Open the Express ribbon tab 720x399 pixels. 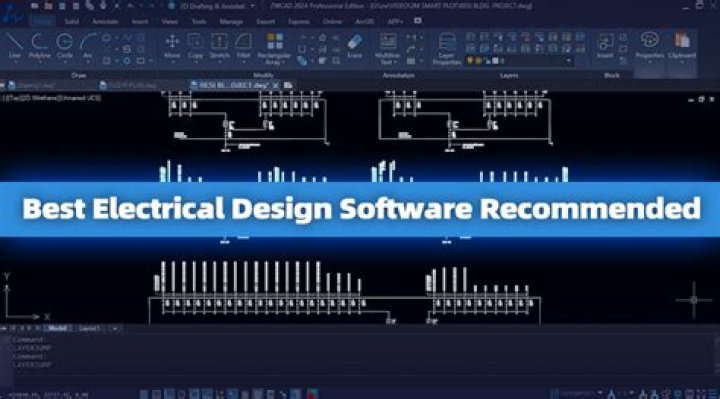coord(298,21)
